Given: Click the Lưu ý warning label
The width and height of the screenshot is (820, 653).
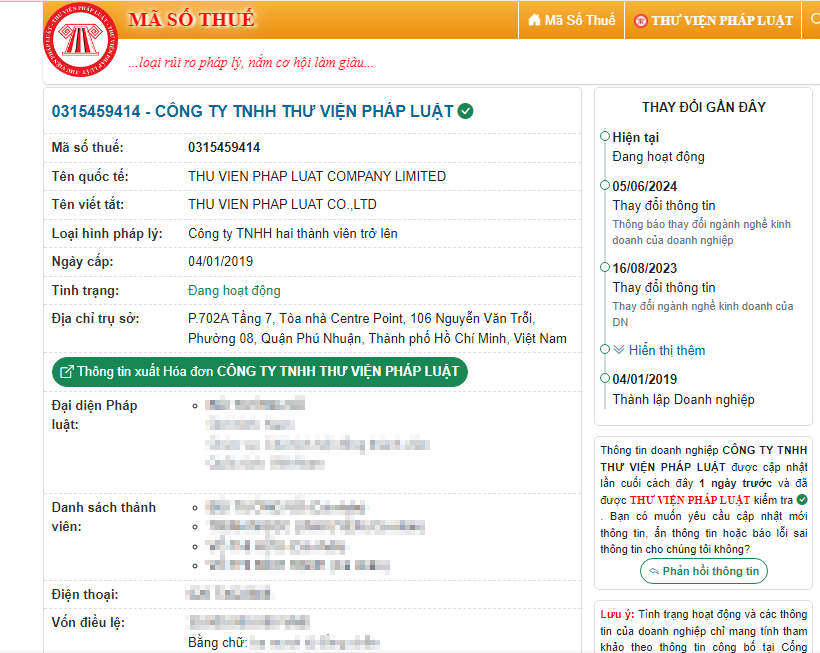Looking at the screenshot, I should (617, 614).
